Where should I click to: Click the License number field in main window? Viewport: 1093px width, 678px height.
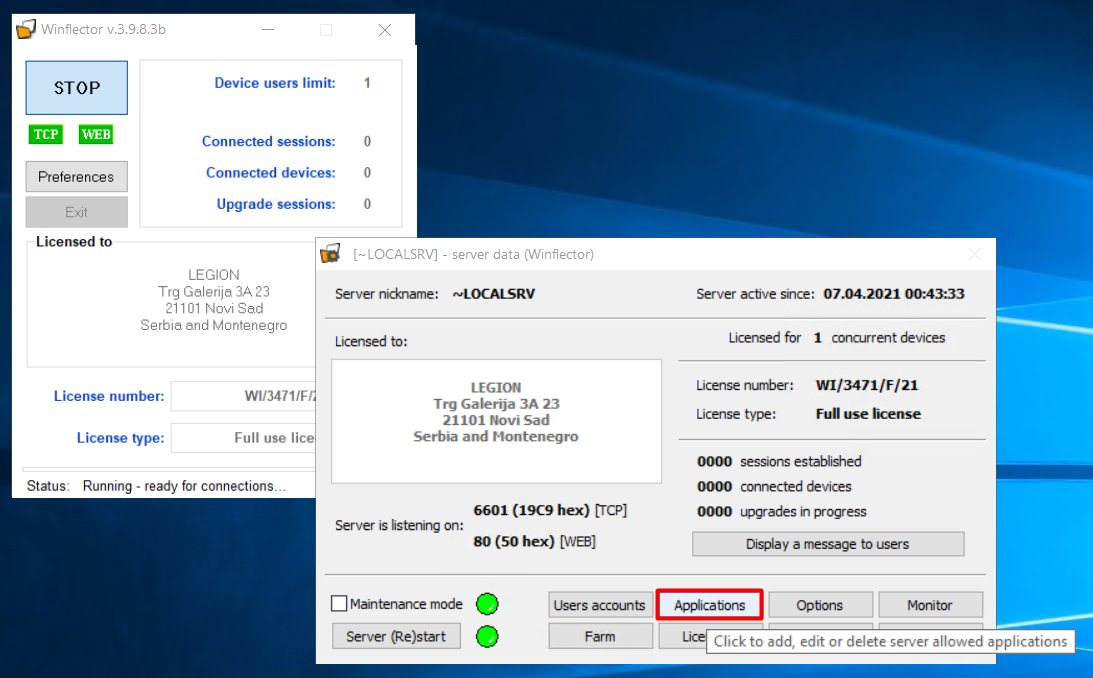click(x=243, y=396)
